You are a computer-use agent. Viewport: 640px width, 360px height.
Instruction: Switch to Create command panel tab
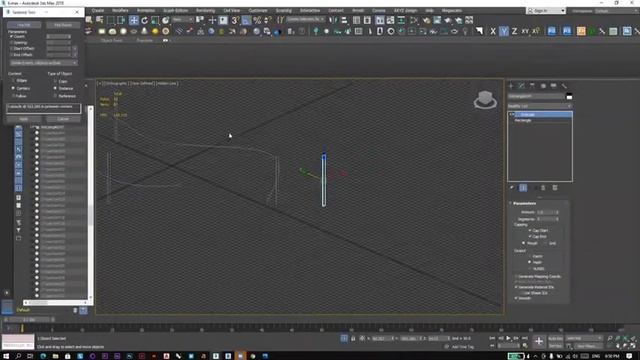click(x=511, y=86)
